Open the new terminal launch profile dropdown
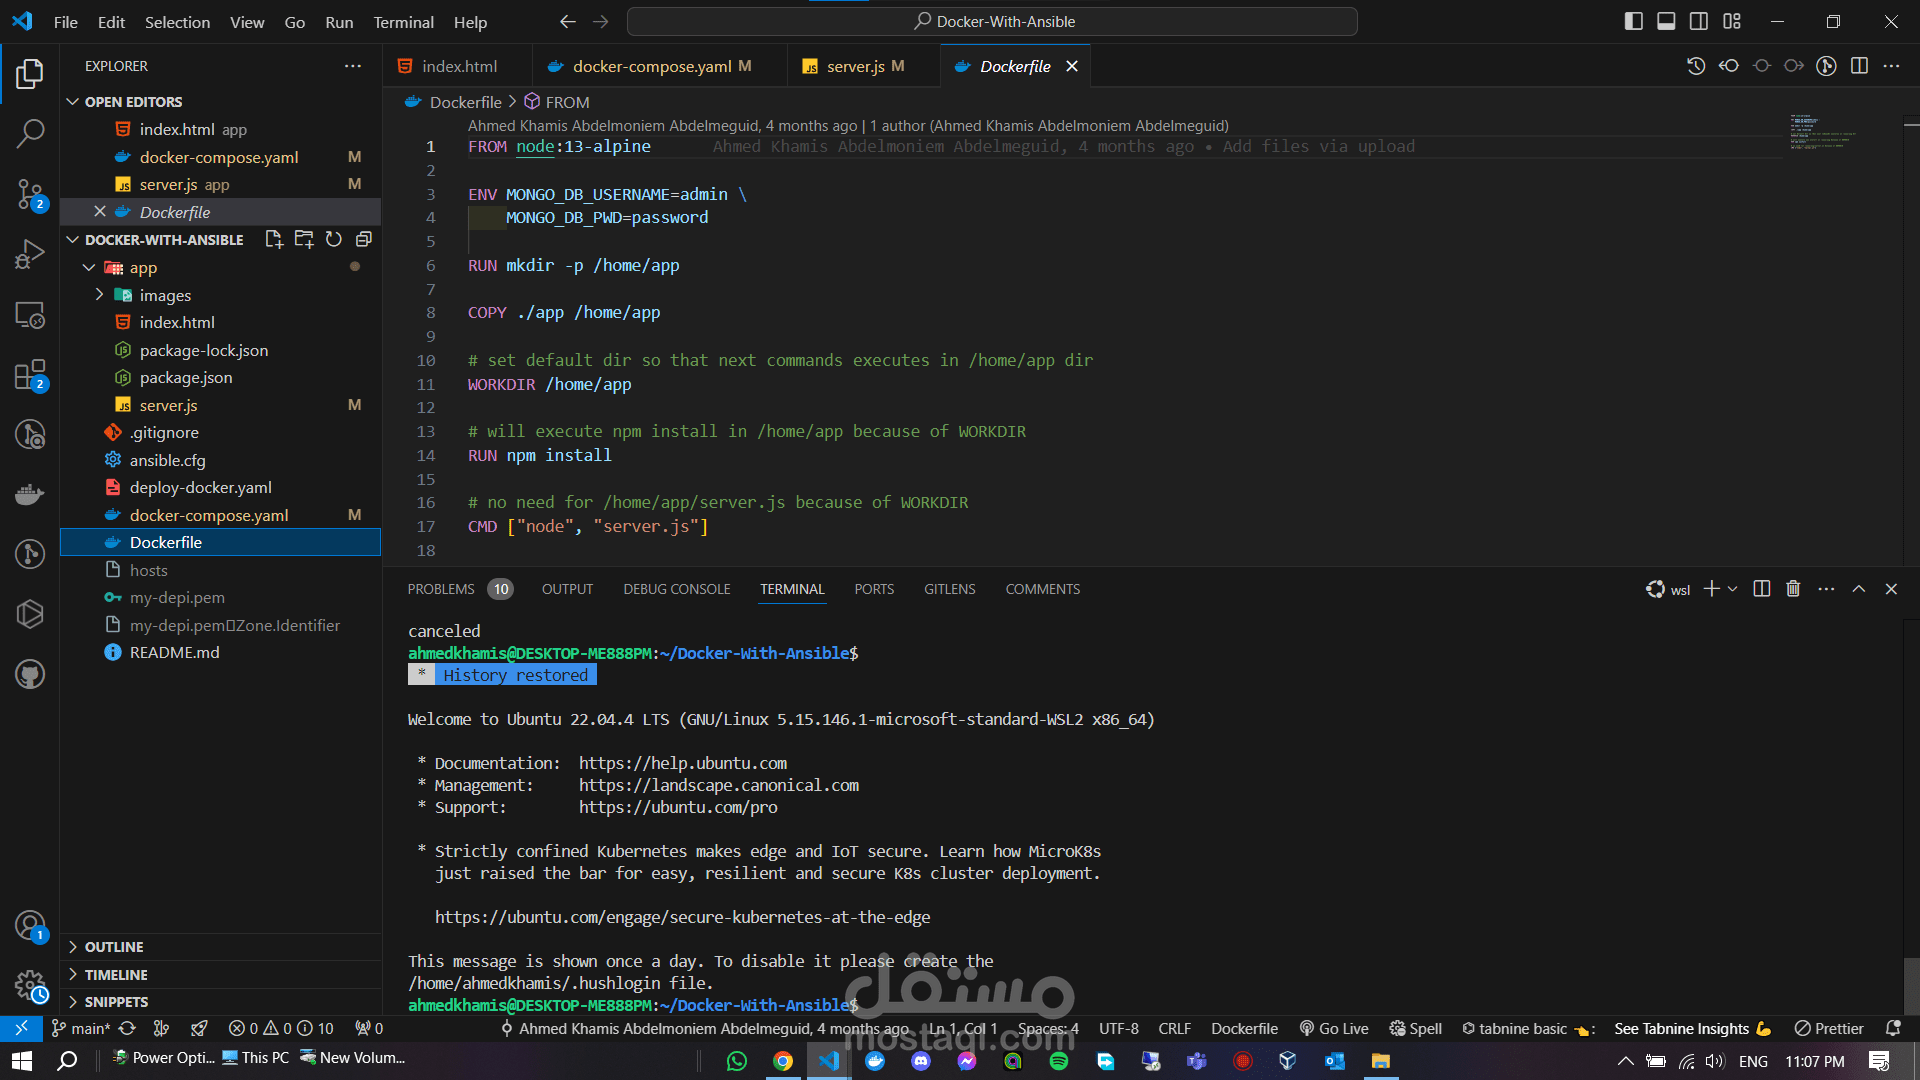This screenshot has width=1920, height=1080. click(x=1733, y=589)
